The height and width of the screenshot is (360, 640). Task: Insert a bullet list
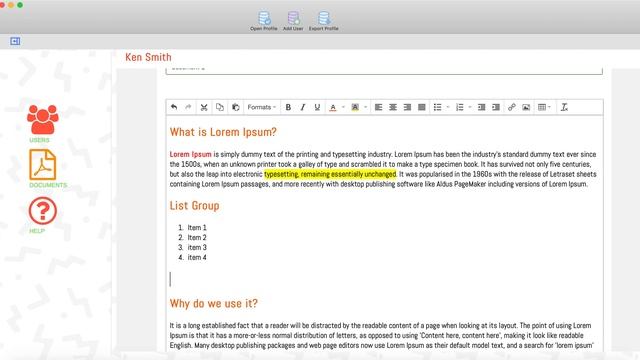pos(438,107)
